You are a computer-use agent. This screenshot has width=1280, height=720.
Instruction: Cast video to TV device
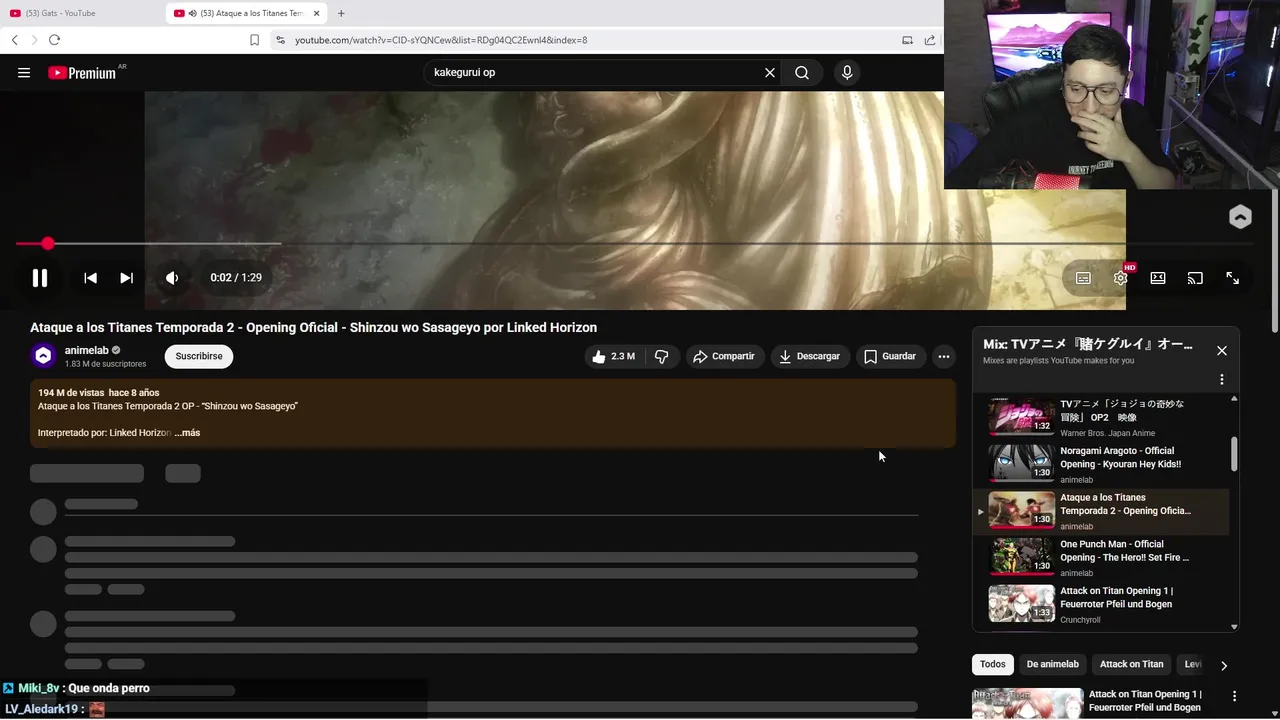tap(1195, 278)
